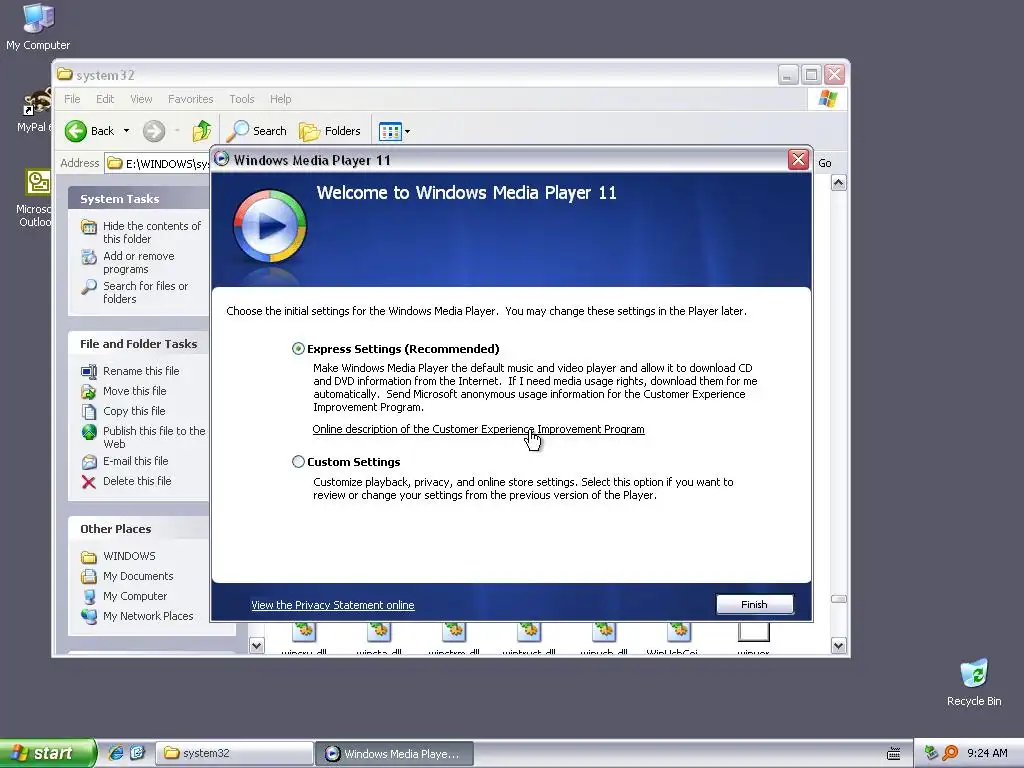Click the Back arrow icon in system32 window
The height and width of the screenshot is (768, 1024).
76,131
